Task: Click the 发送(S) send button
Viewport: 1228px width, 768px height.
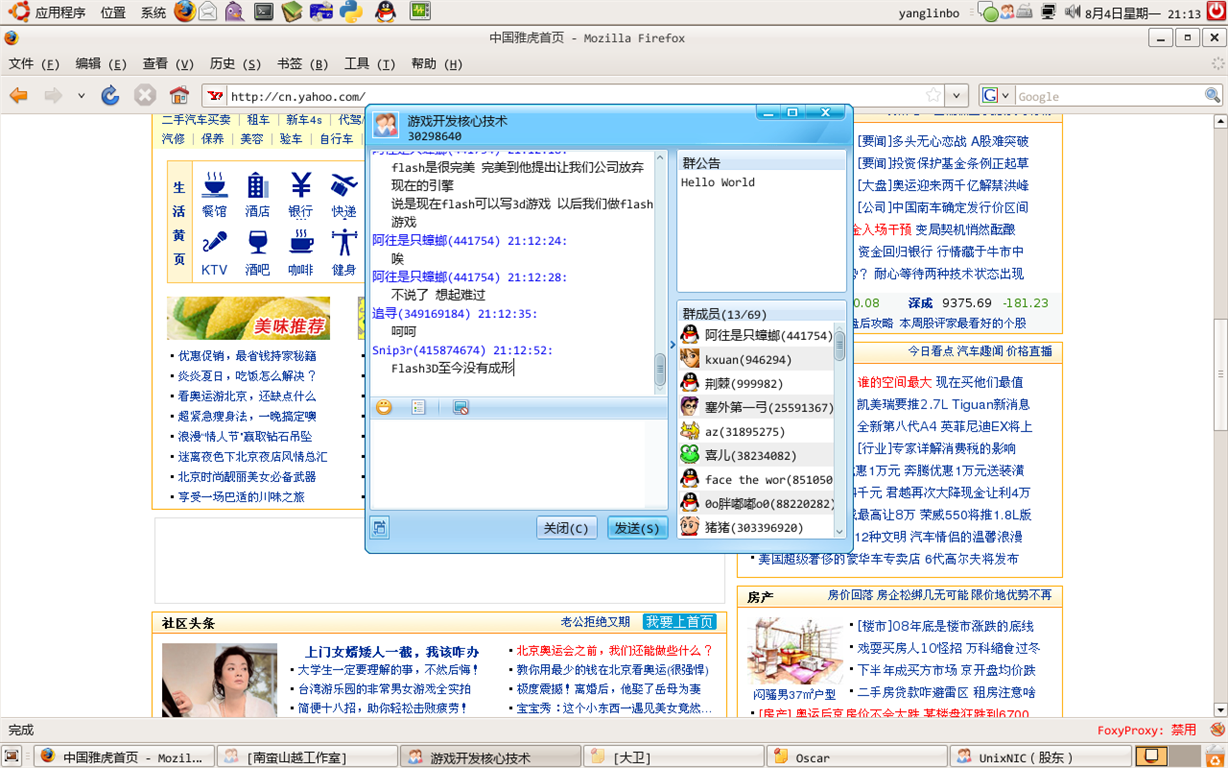Action: pyautogui.click(x=636, y=528)
